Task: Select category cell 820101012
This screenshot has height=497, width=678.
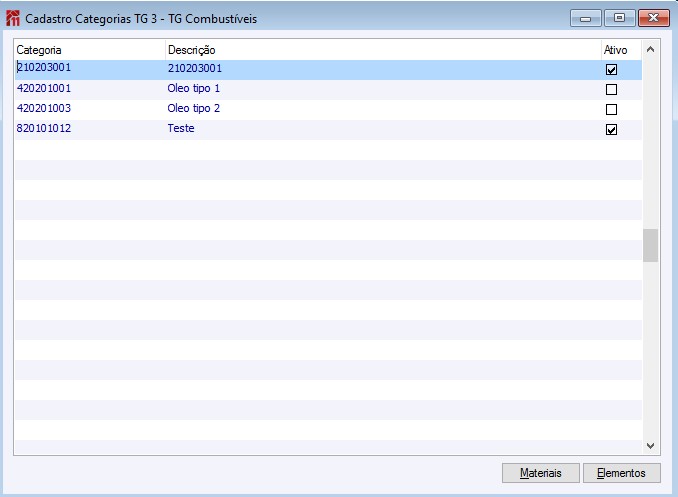Action: pos(90,129)
